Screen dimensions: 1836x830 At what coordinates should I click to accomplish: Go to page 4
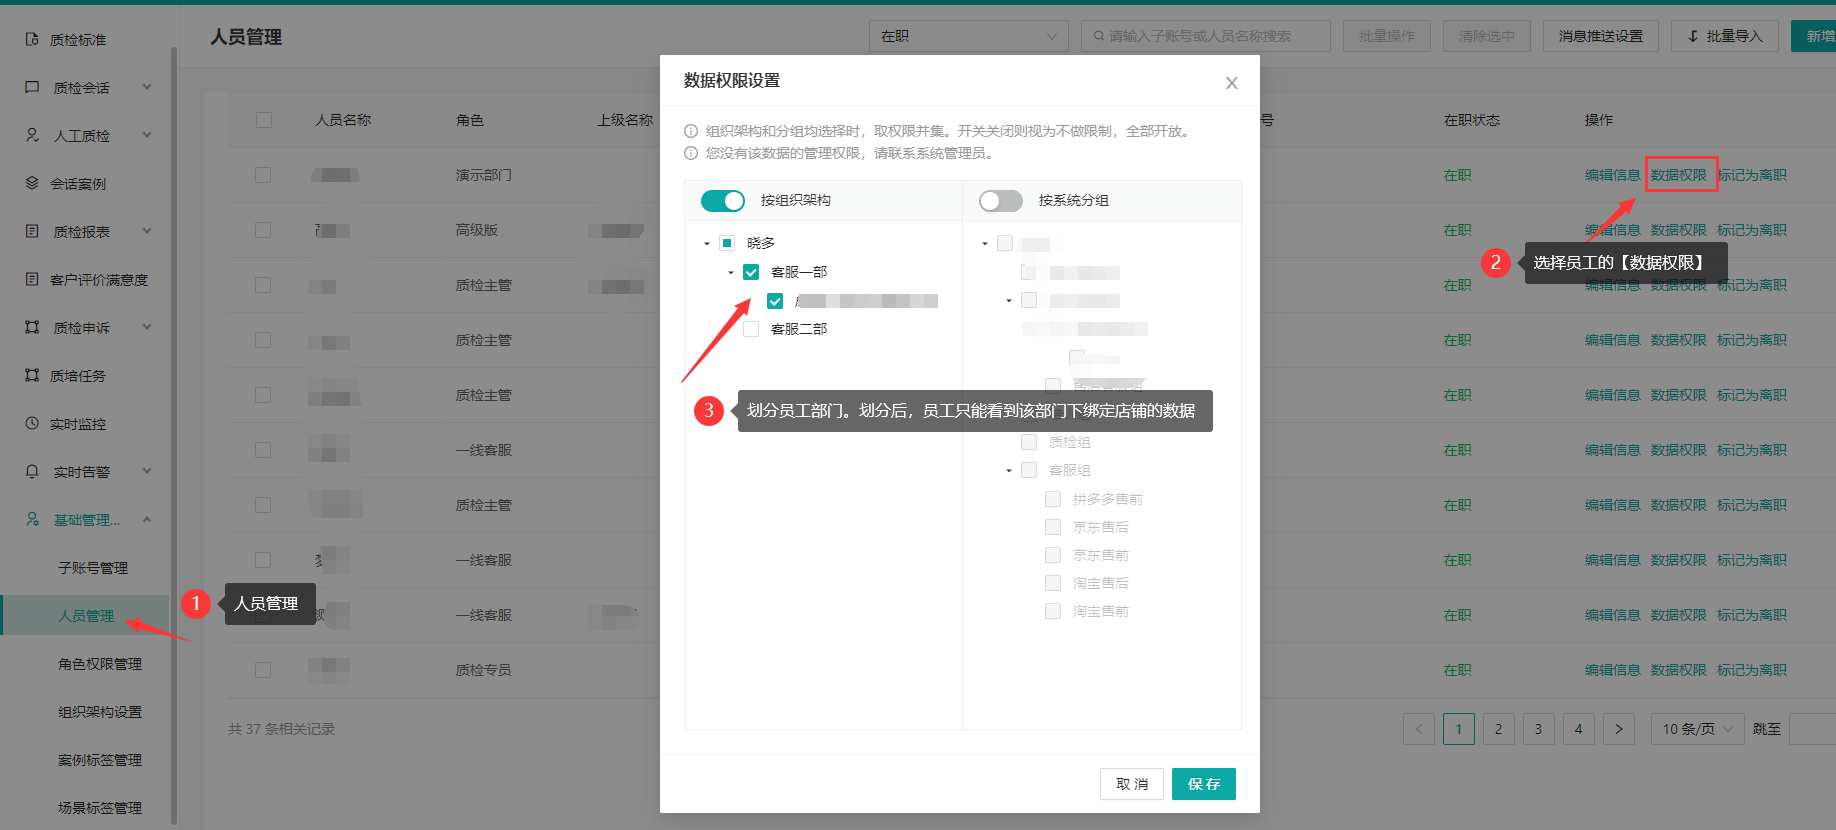click(x=1579, y=729)
